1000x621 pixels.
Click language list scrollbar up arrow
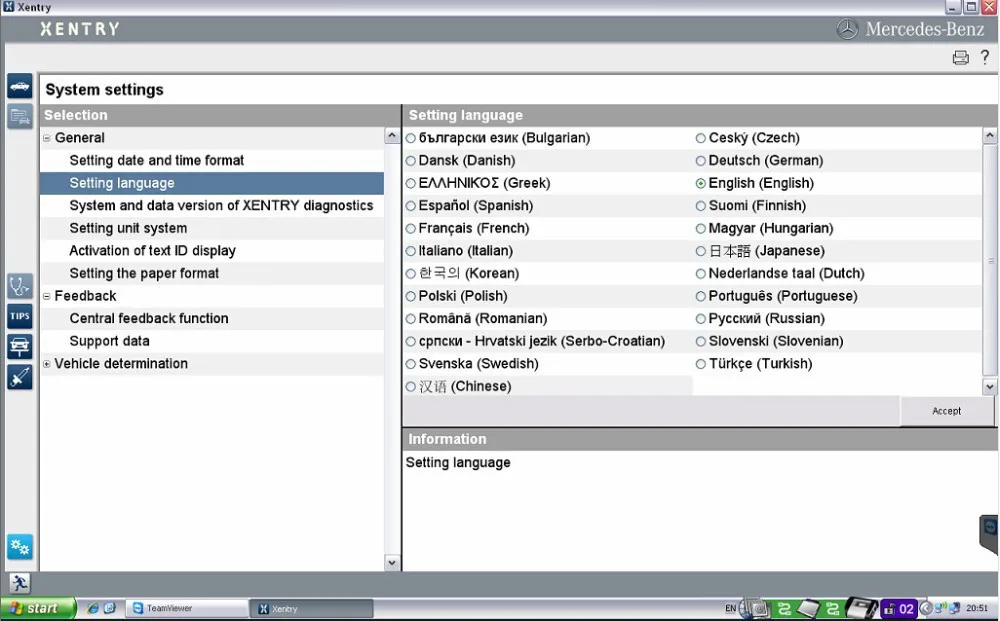(x=989, y=135)
